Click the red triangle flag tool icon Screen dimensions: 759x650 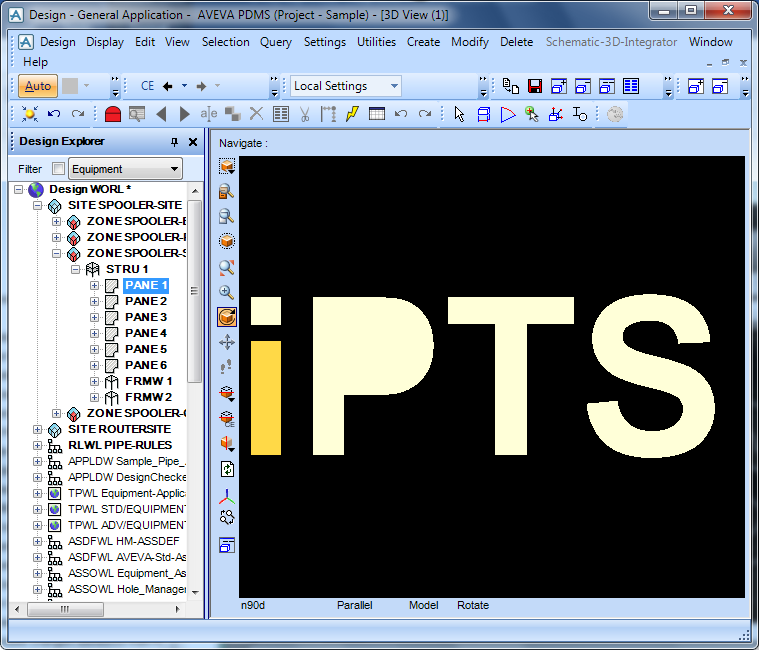coord(507,114)
